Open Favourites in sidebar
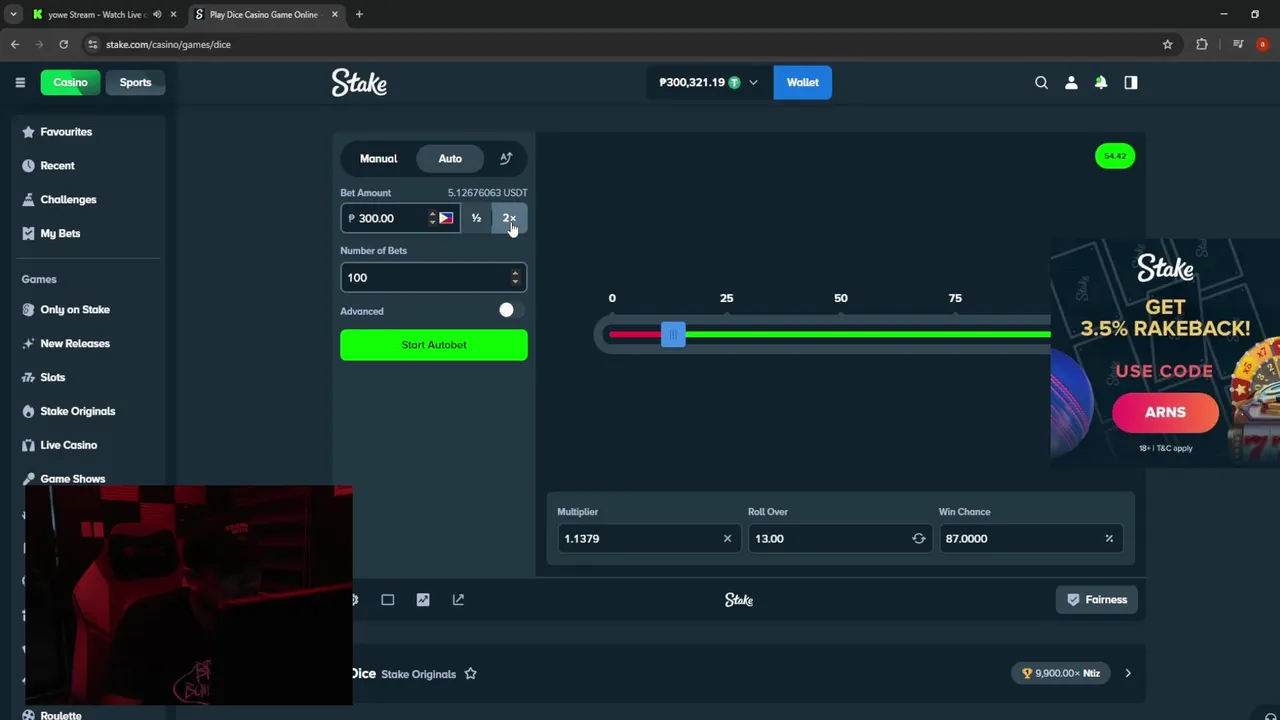Viewport: 1280px width, 720px height. click(66, 131)
